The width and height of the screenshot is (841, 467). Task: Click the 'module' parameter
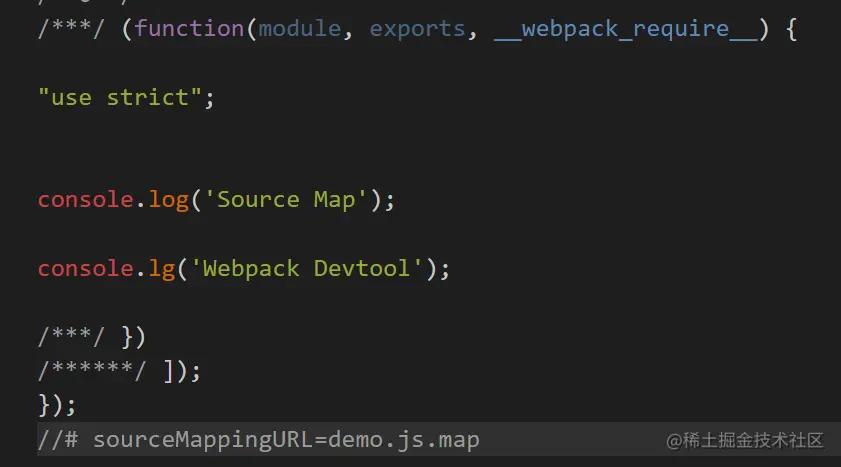coord(300,28)
